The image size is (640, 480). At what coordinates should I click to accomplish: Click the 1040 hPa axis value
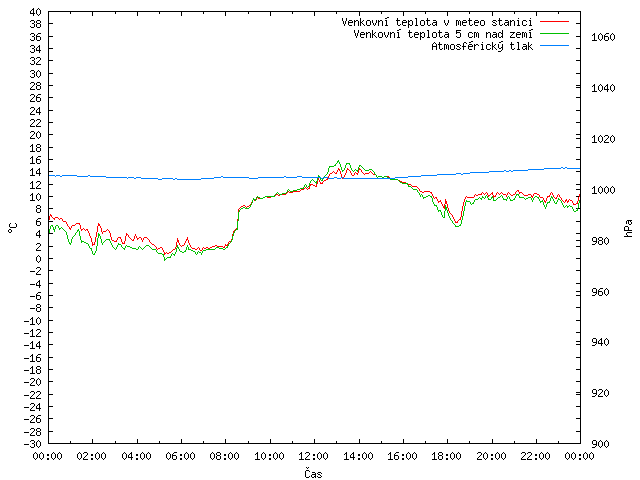coord(603,88)
